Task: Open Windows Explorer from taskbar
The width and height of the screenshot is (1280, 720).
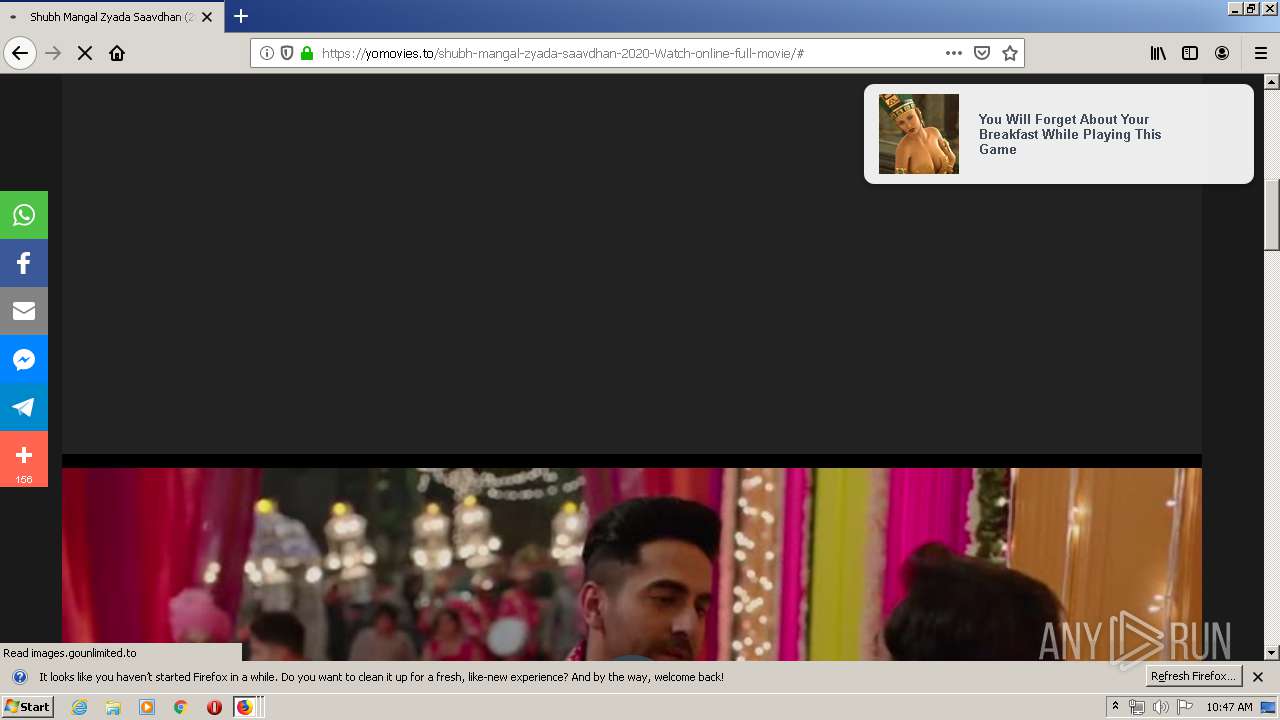Action: (113, 707)
